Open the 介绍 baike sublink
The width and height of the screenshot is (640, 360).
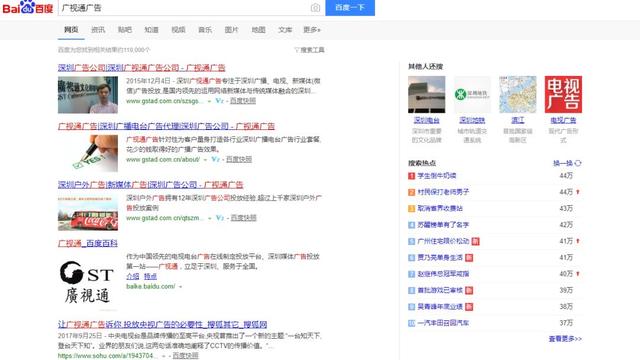pyautogui.click(x=133, y=276)
